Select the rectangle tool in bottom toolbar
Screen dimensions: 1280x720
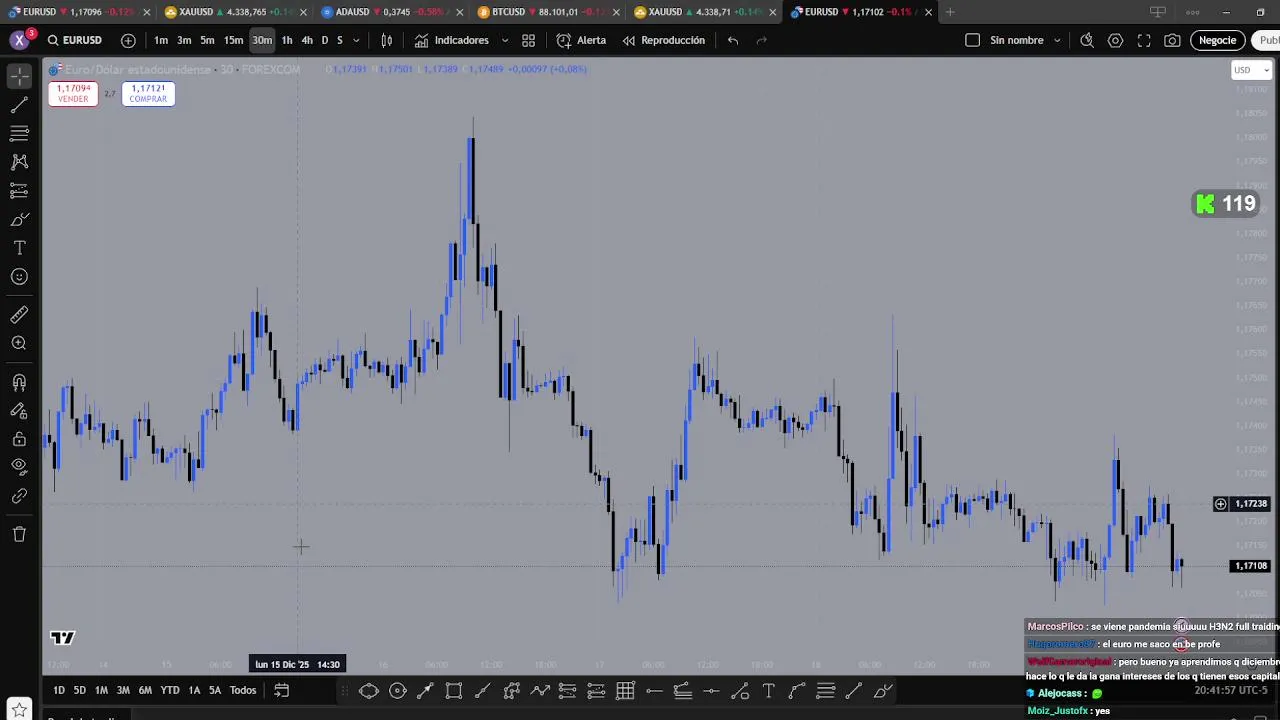tap(454, 691)
